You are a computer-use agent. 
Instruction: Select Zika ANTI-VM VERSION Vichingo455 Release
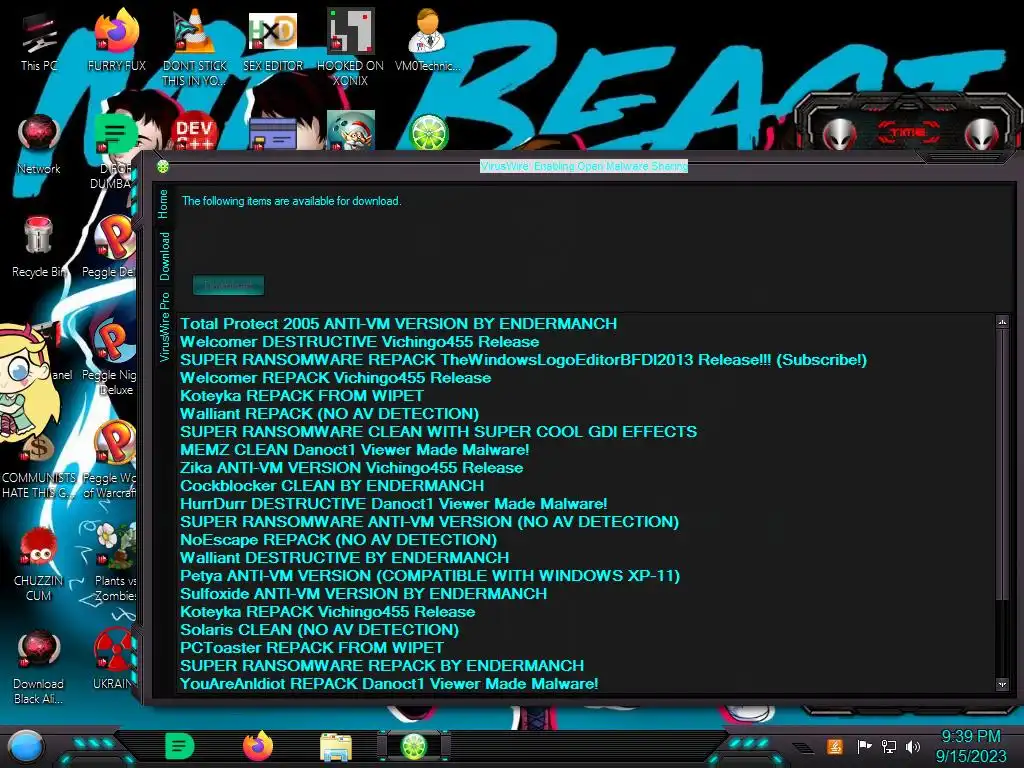tap(351, 468)
